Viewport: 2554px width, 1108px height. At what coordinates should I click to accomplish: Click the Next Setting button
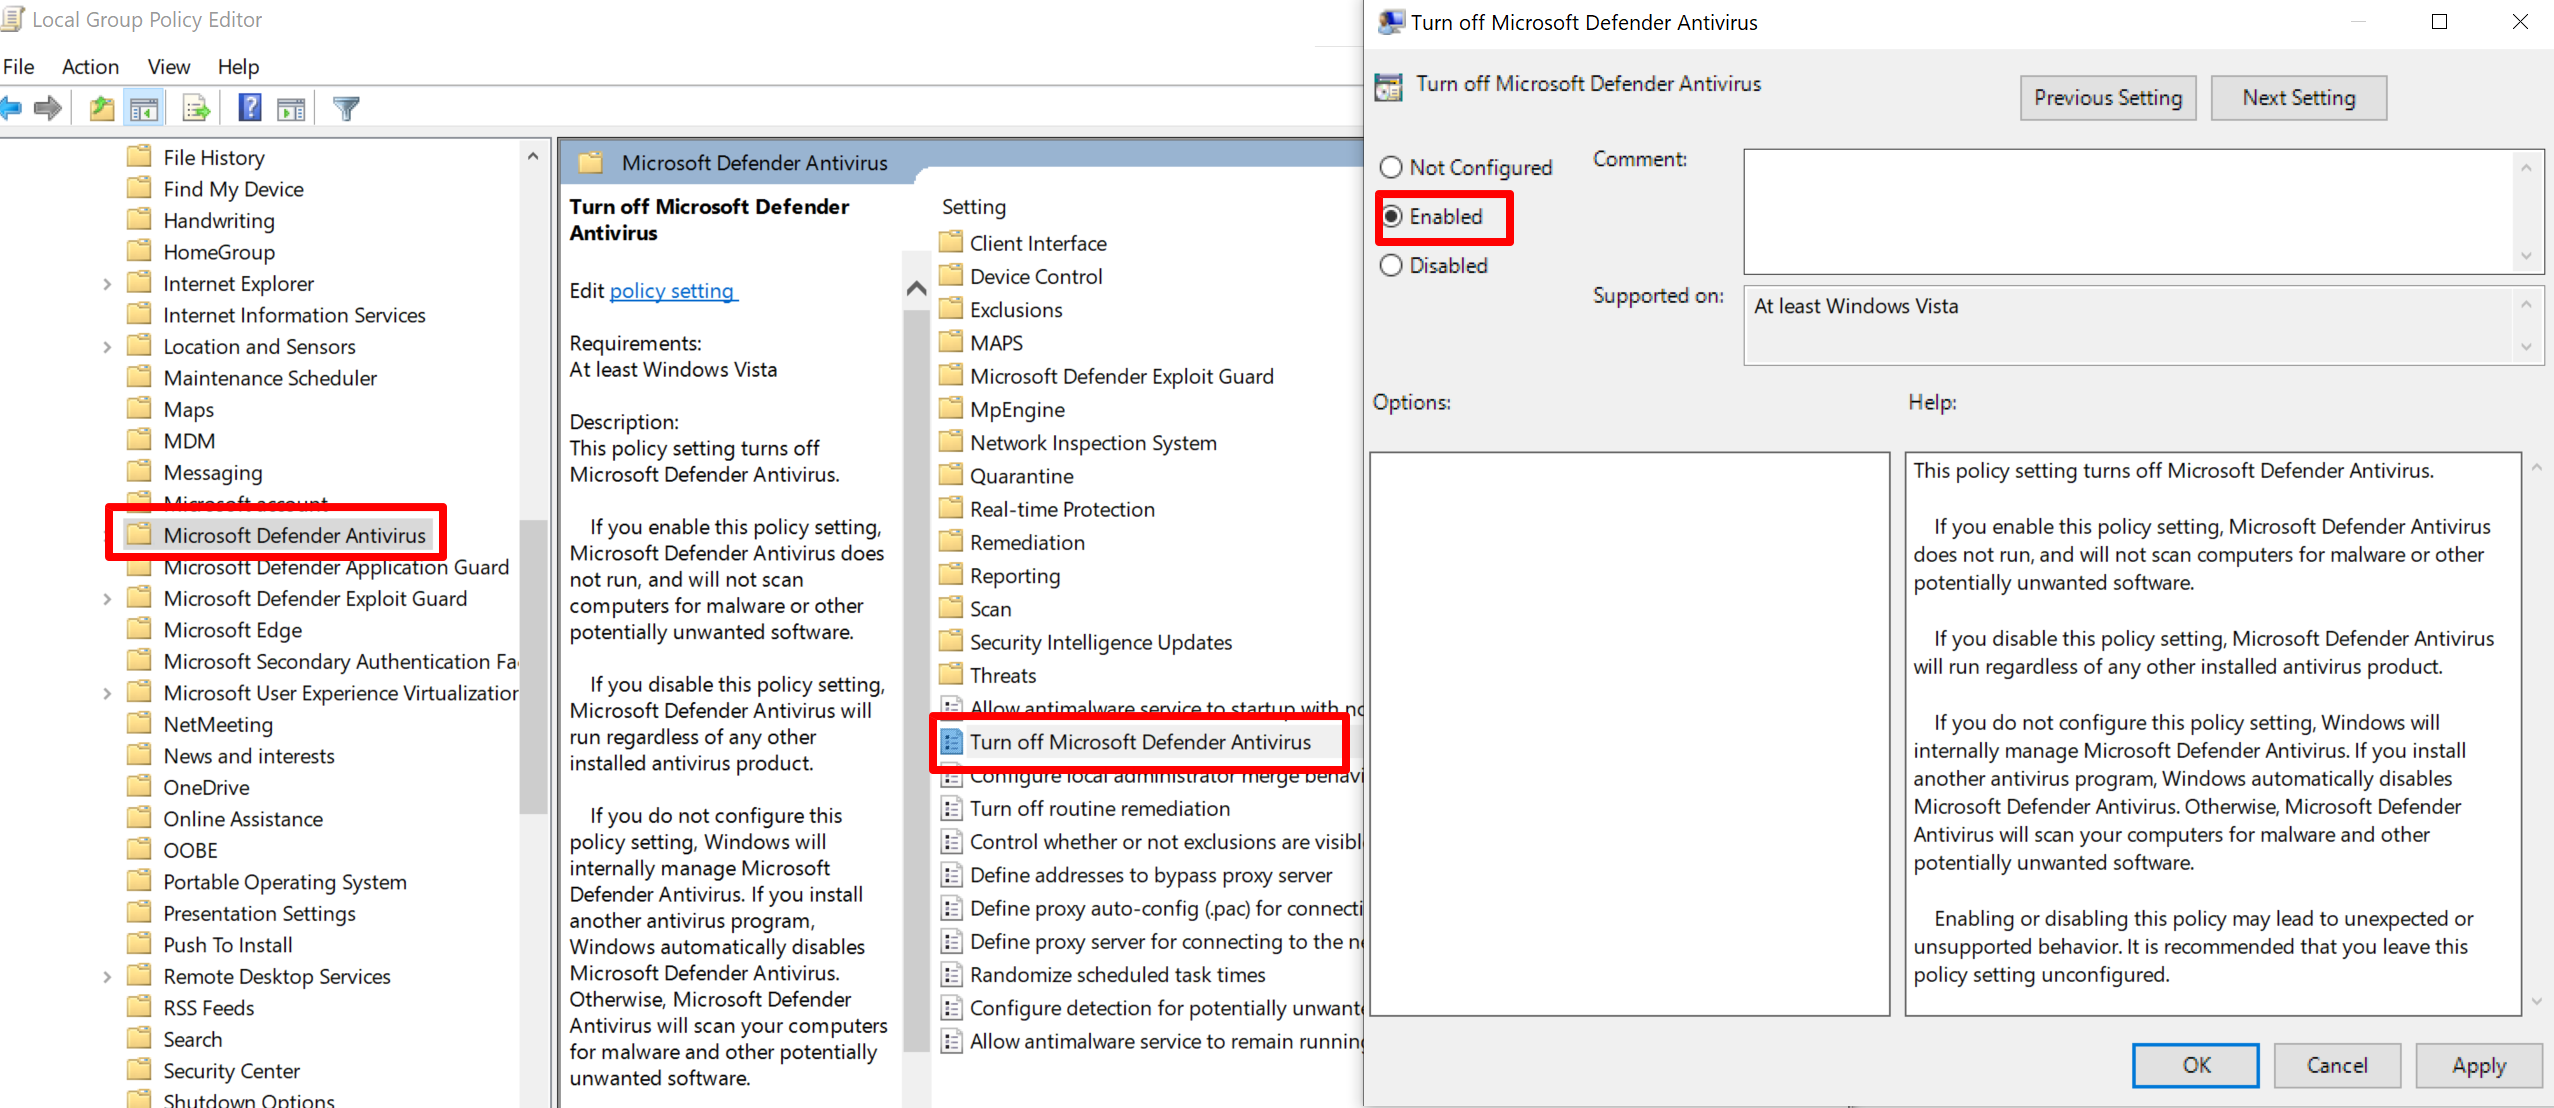(x=2297, y=98)
